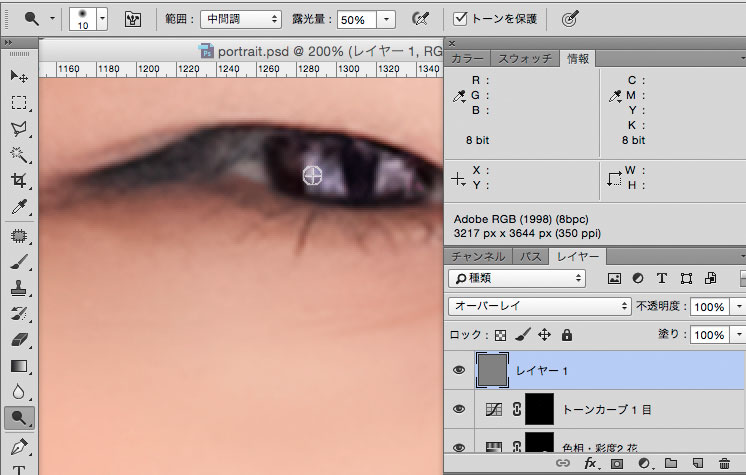Select the Eraser tool
The width and height of the screenshot is (746, 475).
pos(18,340)
